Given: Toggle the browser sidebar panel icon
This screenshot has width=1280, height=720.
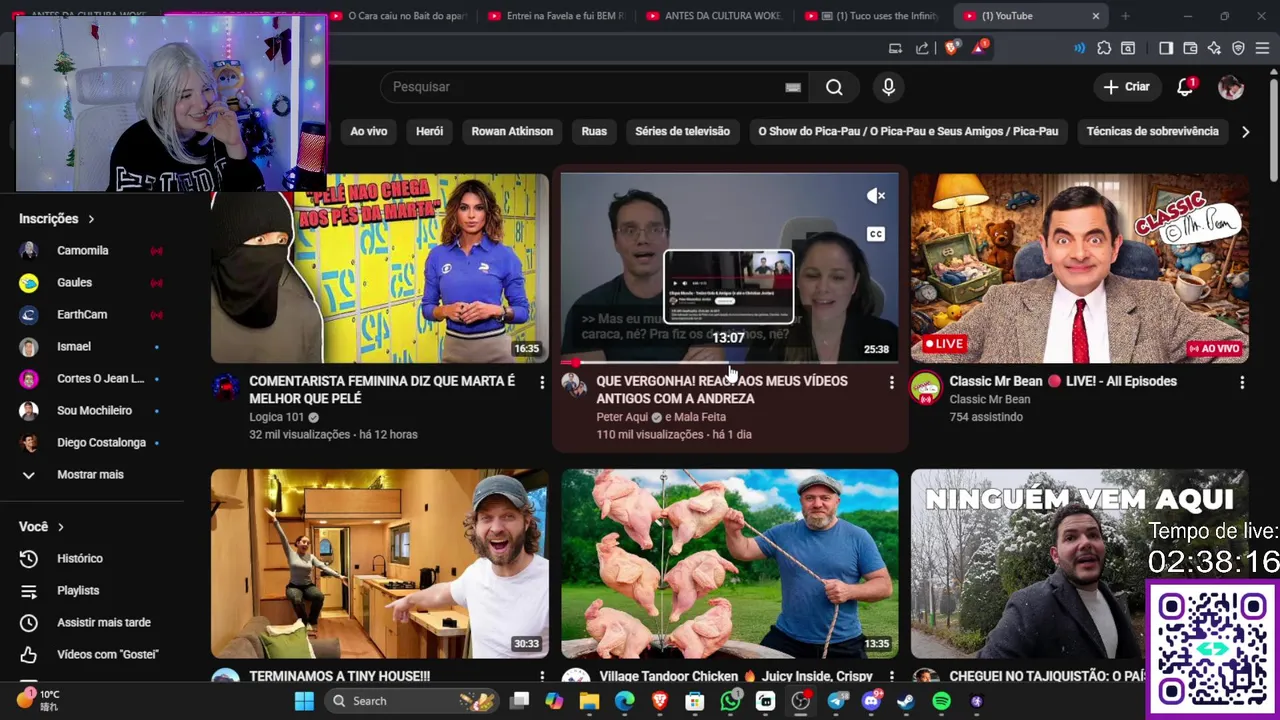Looking at the screenshot, I should pyautogui.click(x=1166, y=48).
